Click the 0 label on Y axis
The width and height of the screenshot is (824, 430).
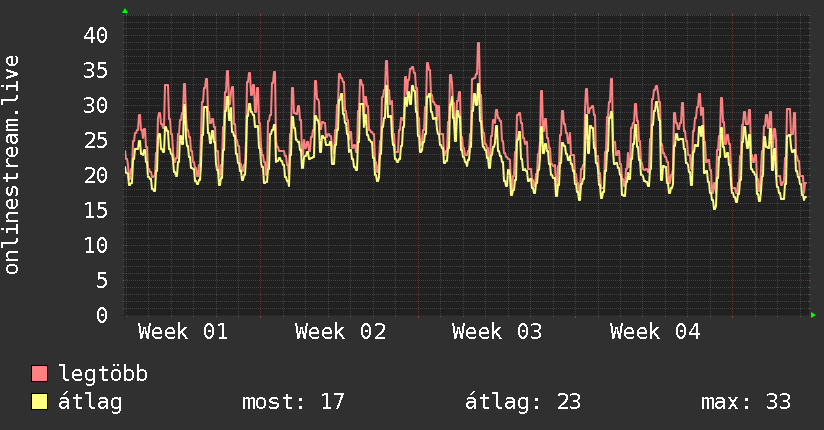pos(102,315)
